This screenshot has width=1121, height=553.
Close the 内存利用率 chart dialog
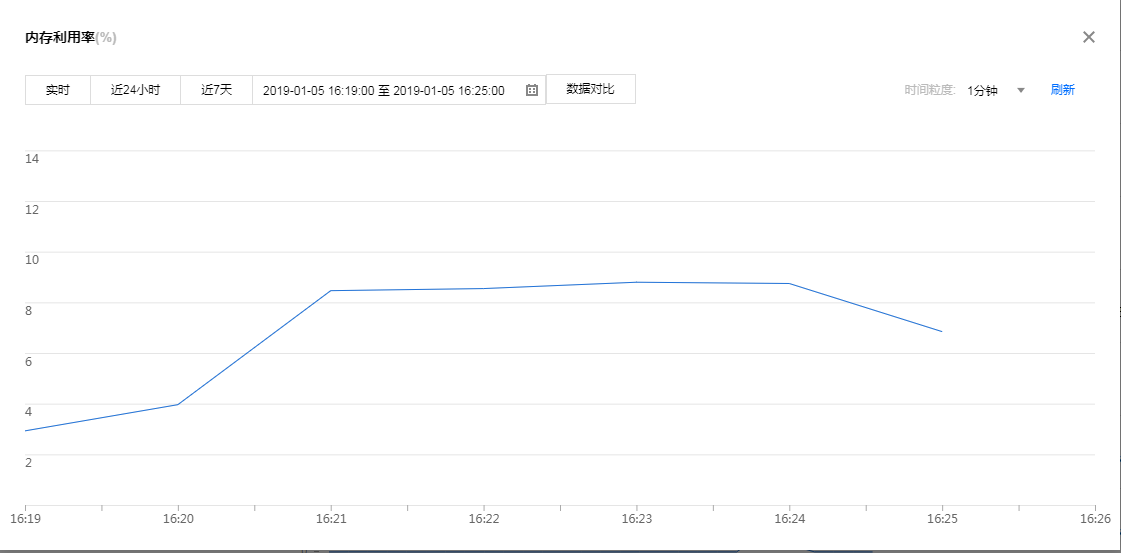point(1089,37)
